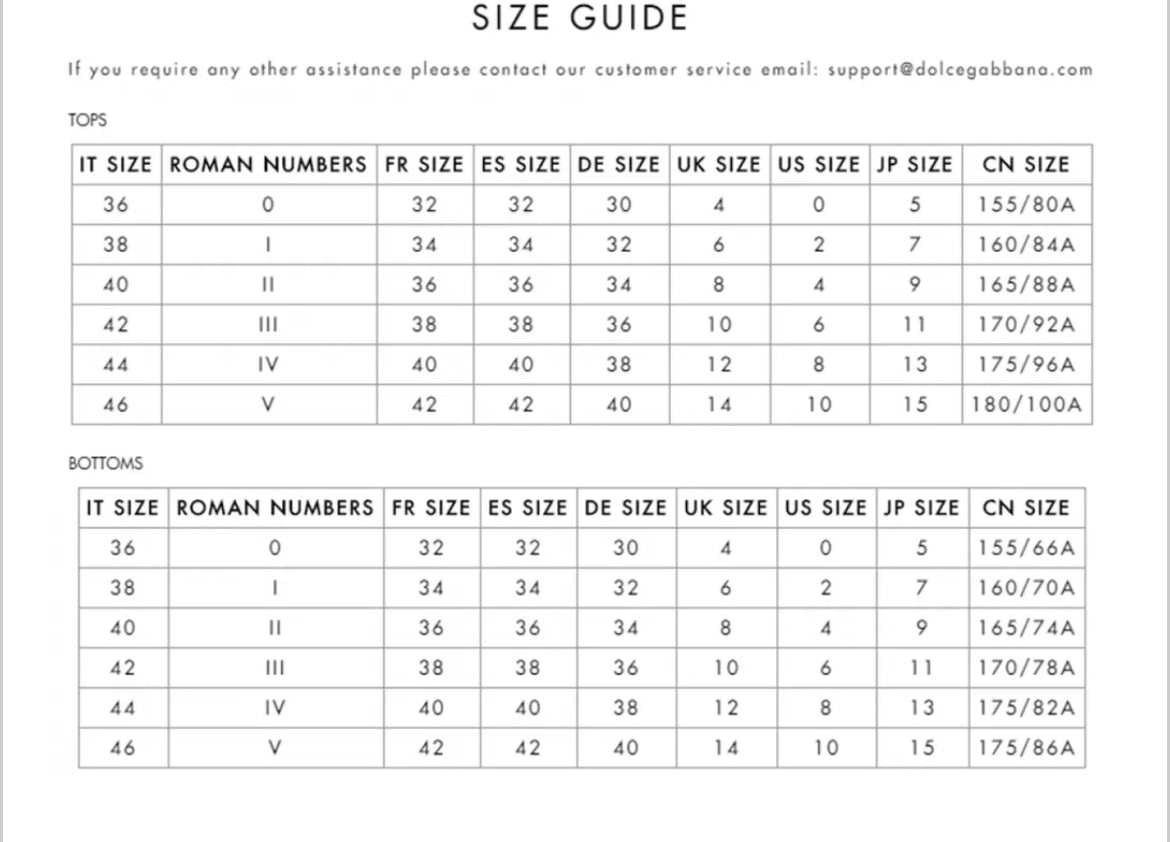Click ROMAN NUMBERS header in Bottoms table
The width and height of the screenshot is (1170, 842).
(x=275, y=508)
